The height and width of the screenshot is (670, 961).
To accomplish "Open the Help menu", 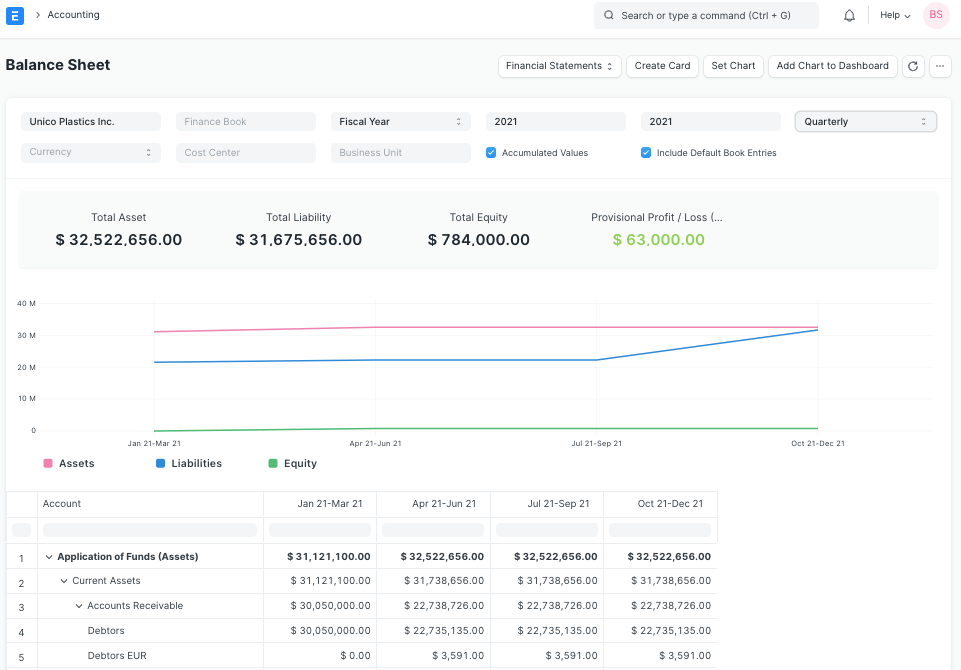I will [891, 15].
